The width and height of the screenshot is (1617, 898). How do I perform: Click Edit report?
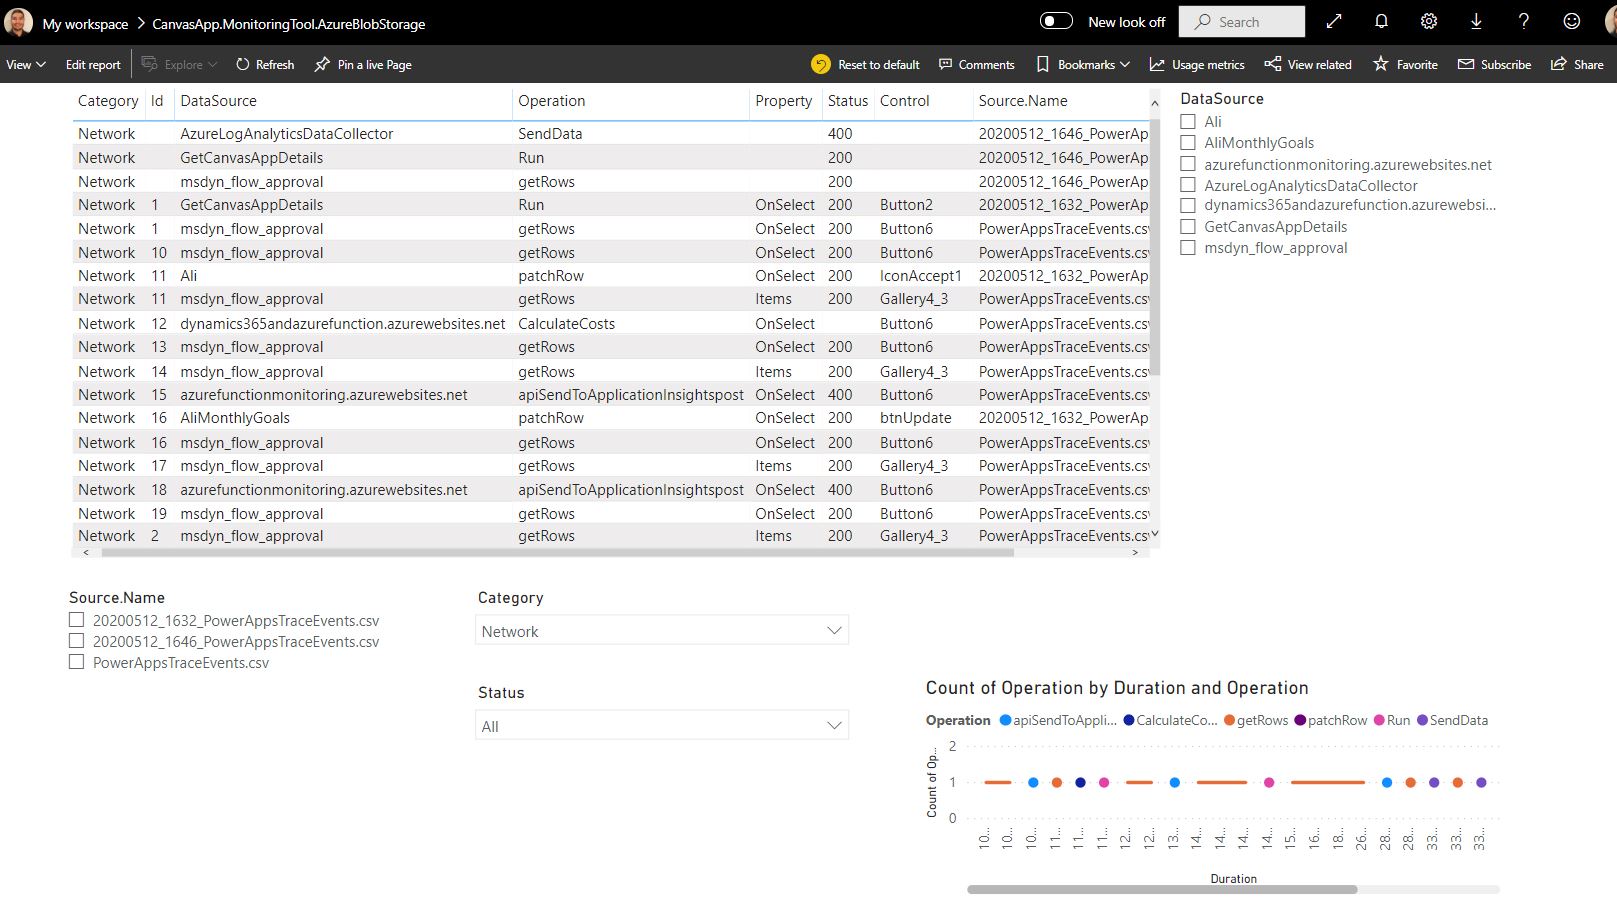click(93, 64)
